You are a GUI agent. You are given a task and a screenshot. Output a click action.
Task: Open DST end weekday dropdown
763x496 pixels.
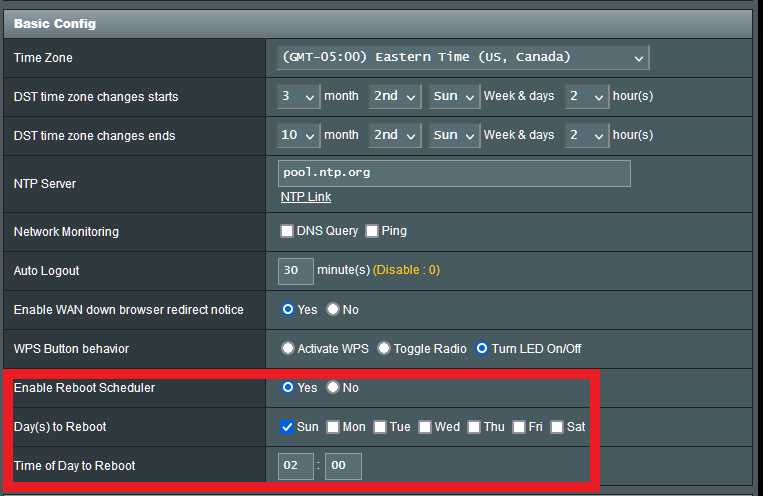click(x=454, y=135)
